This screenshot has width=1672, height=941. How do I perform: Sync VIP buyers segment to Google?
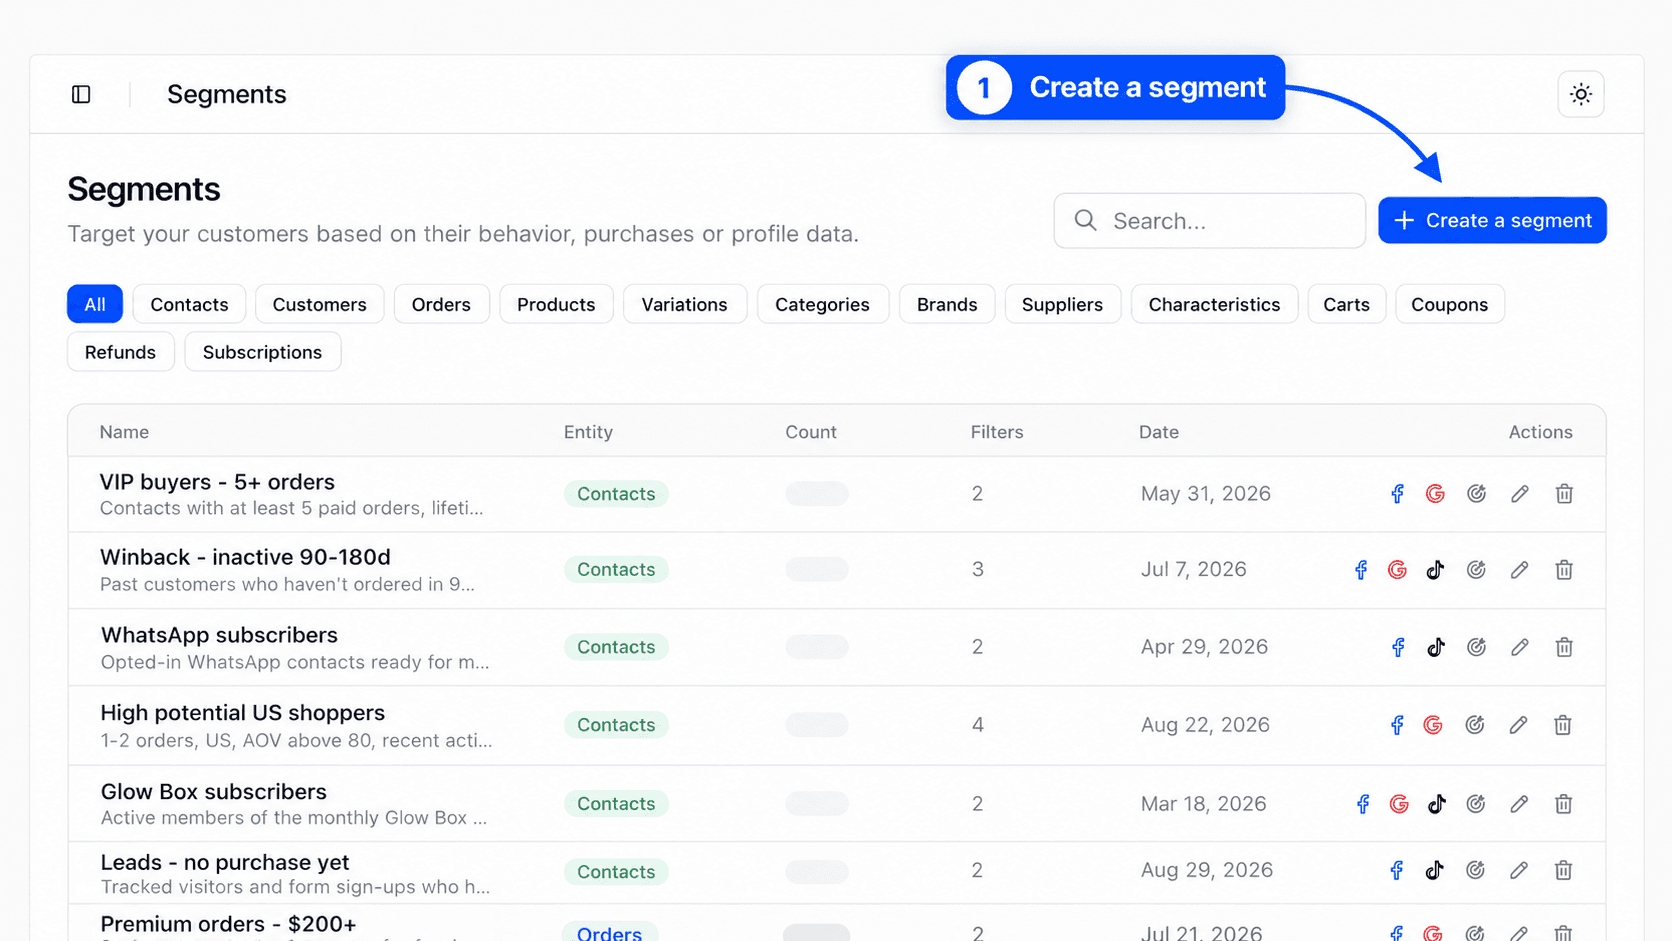(x=1435, y=494)
